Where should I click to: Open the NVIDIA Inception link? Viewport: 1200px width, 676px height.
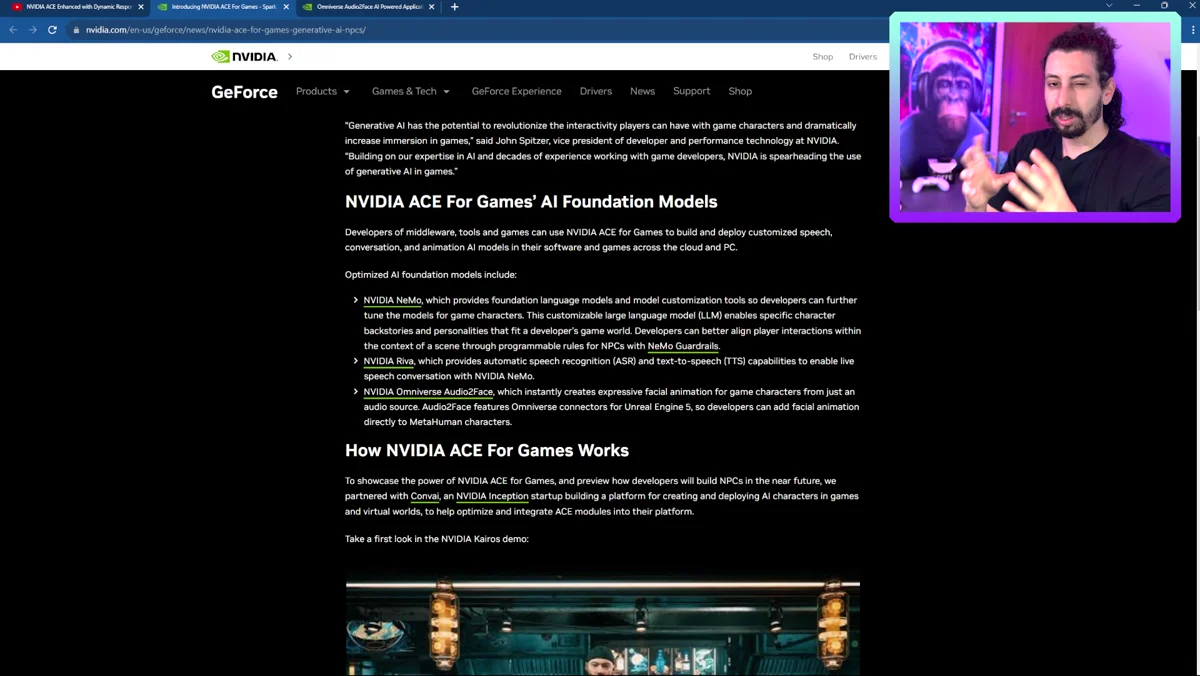pos(492,496)
